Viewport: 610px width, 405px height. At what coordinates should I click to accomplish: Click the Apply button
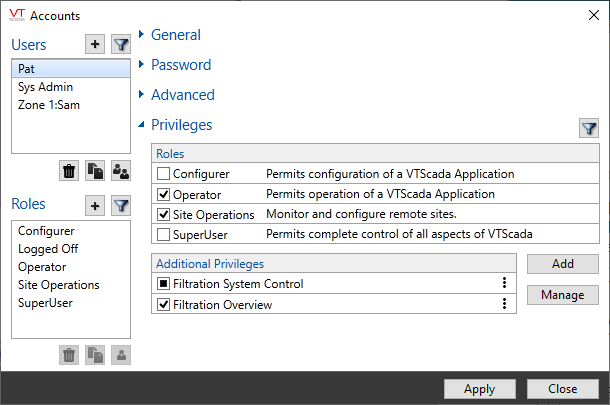(x=479, y=389)
